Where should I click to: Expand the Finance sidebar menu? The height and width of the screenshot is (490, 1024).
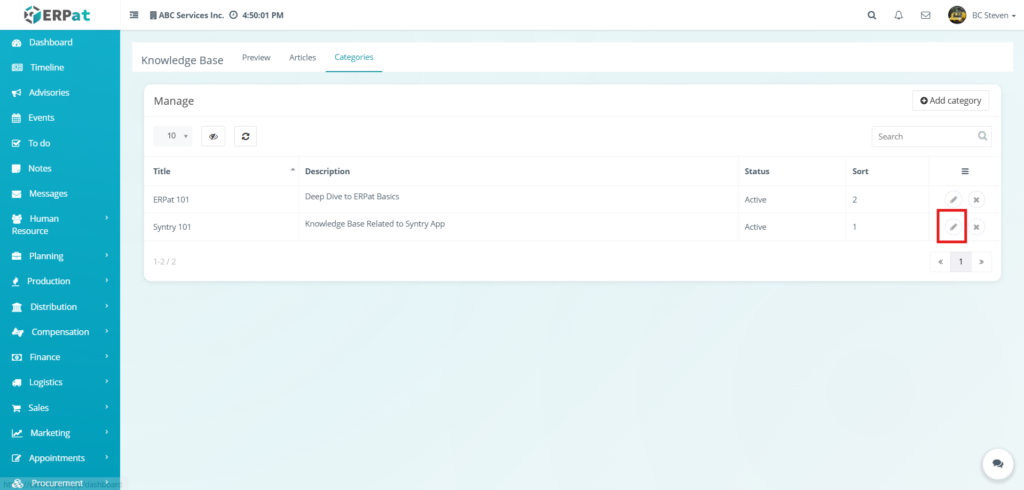(60, 357)
